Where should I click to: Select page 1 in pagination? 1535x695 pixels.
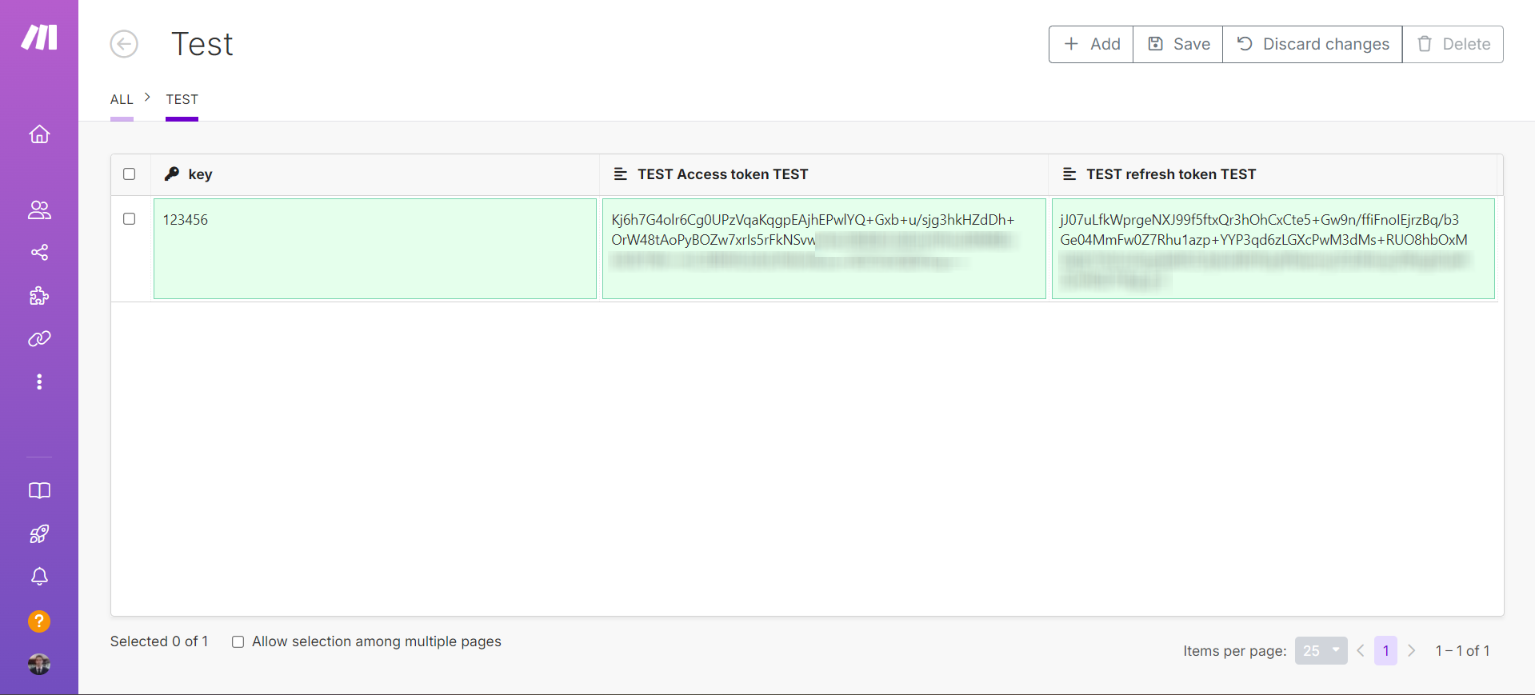coord(1385,651)
